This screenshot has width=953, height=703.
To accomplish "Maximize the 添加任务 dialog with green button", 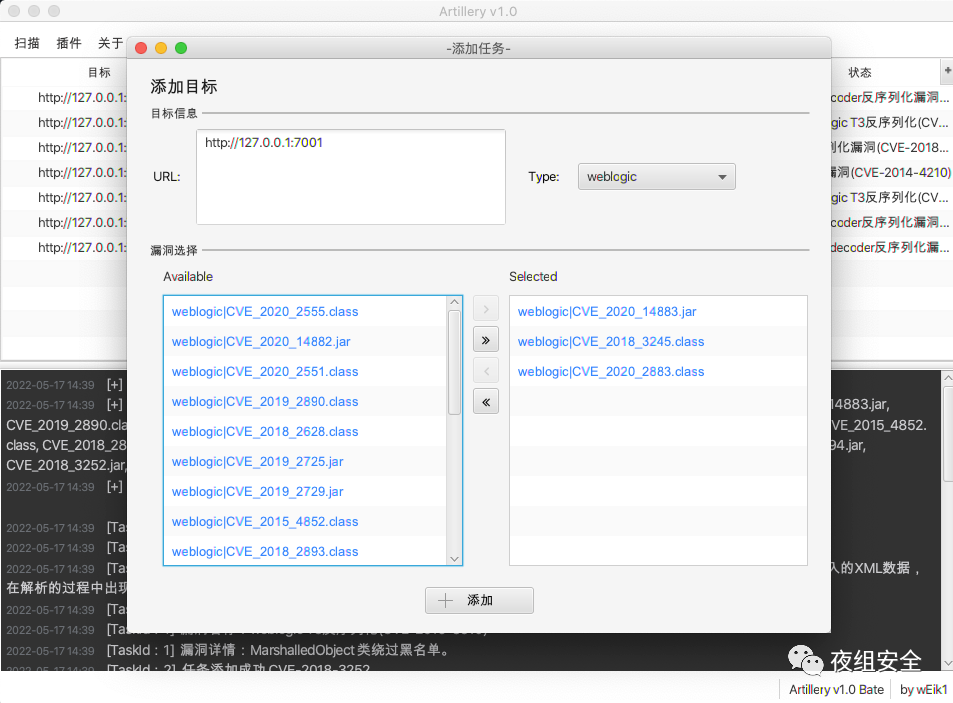I will (x=181, y=48).
